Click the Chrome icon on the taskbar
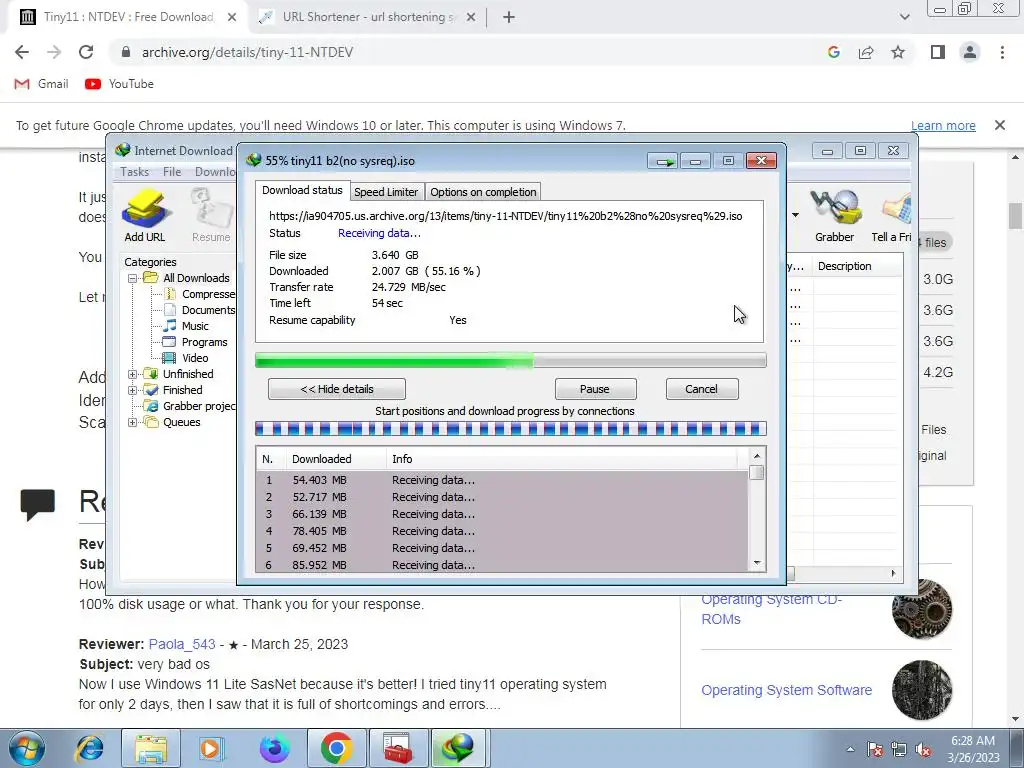1024x768 pixels. (336, 748)
